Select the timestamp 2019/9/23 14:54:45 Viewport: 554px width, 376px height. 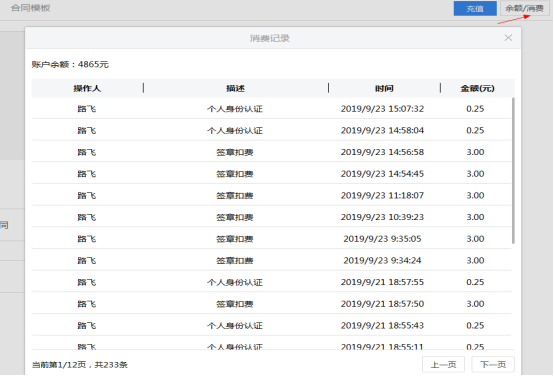(x=382, y=174)
